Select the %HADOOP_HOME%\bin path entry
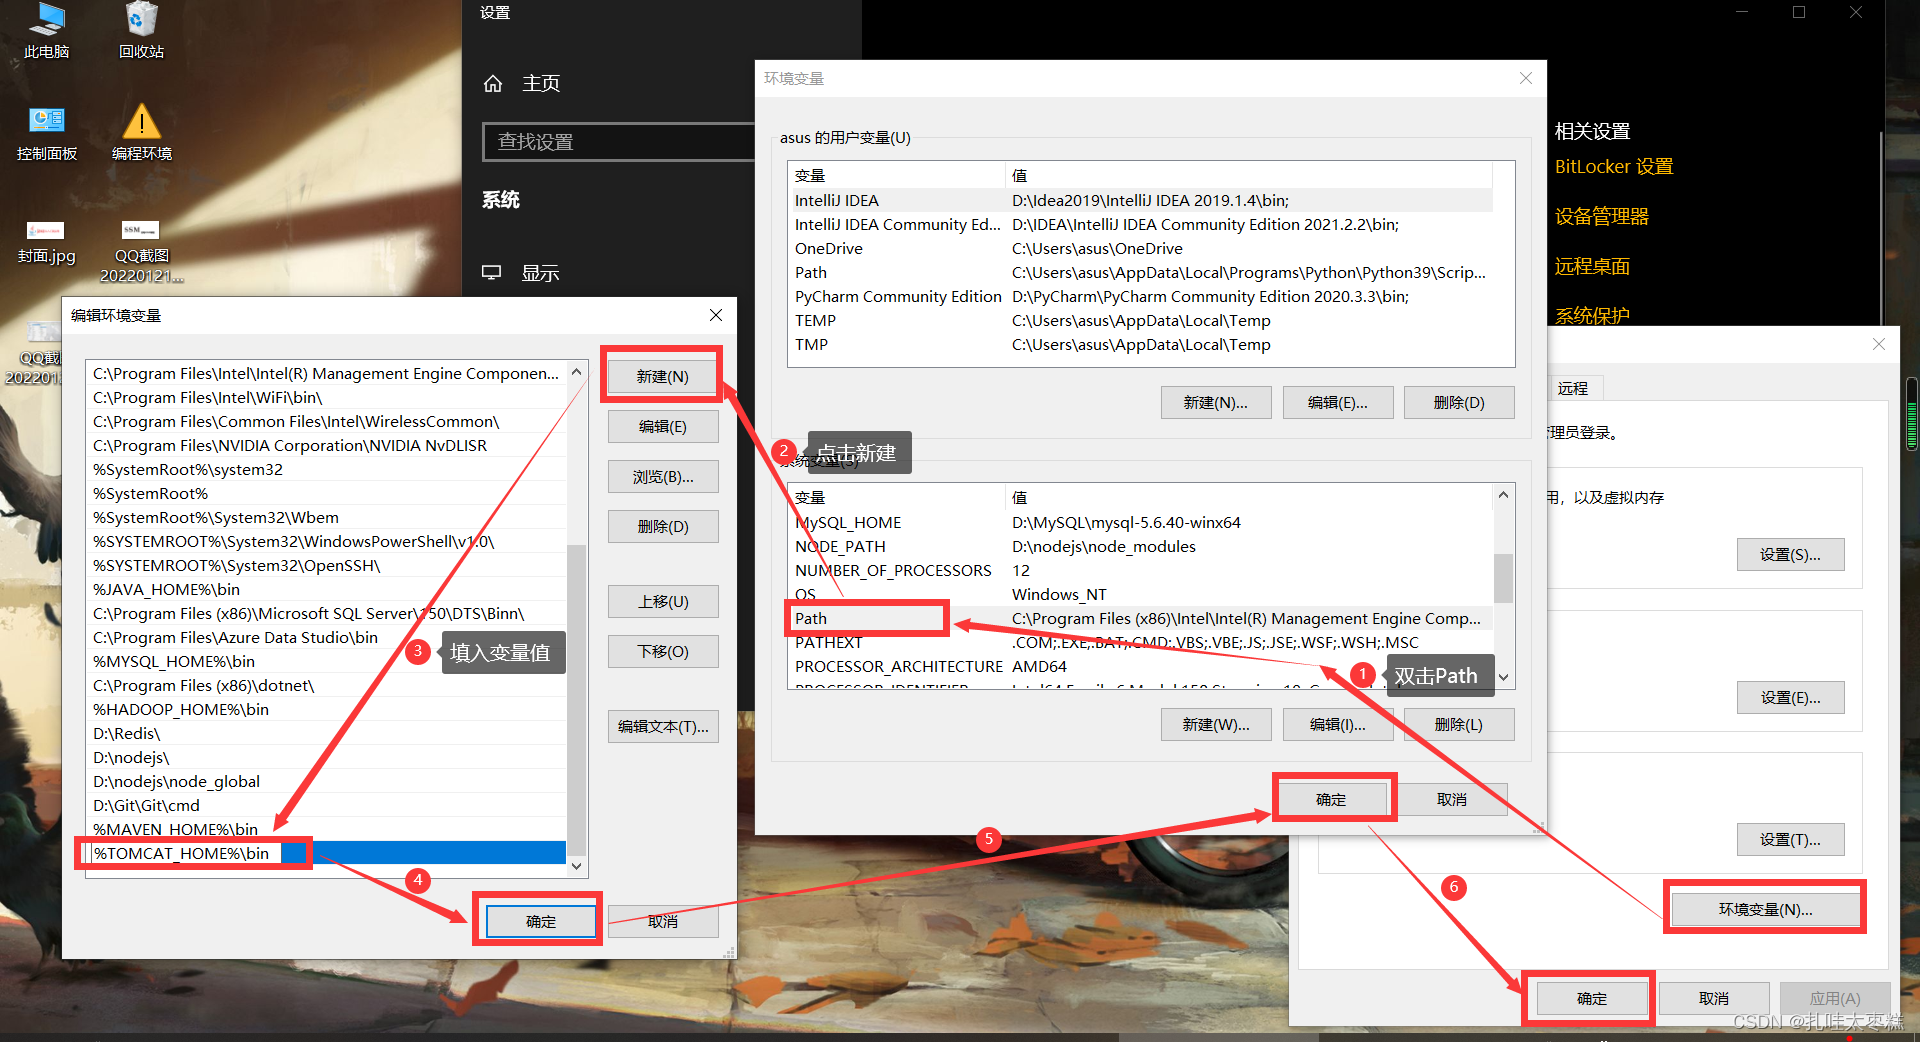 [x=326, y=709]
